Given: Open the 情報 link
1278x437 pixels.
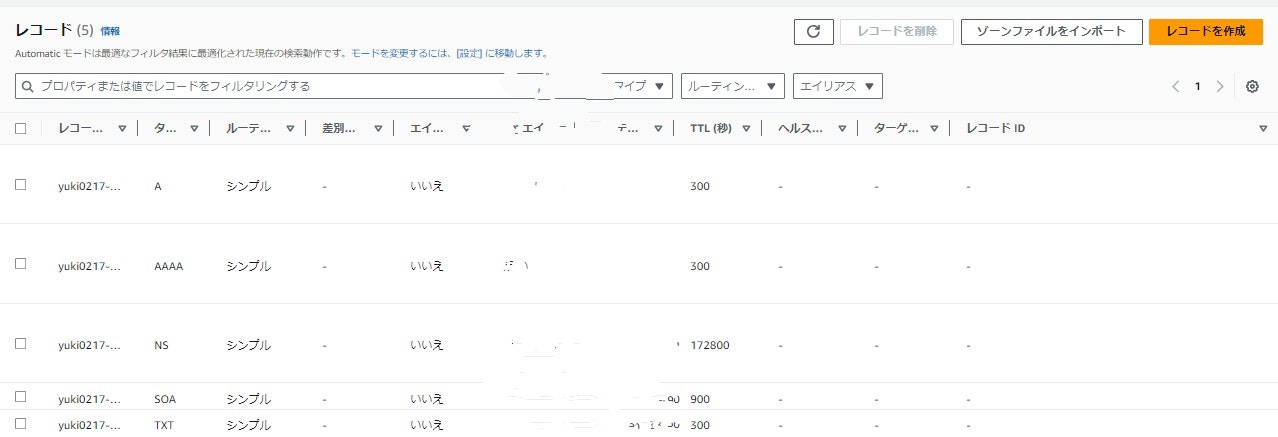Looking at the screenshot, I should 110,32.
